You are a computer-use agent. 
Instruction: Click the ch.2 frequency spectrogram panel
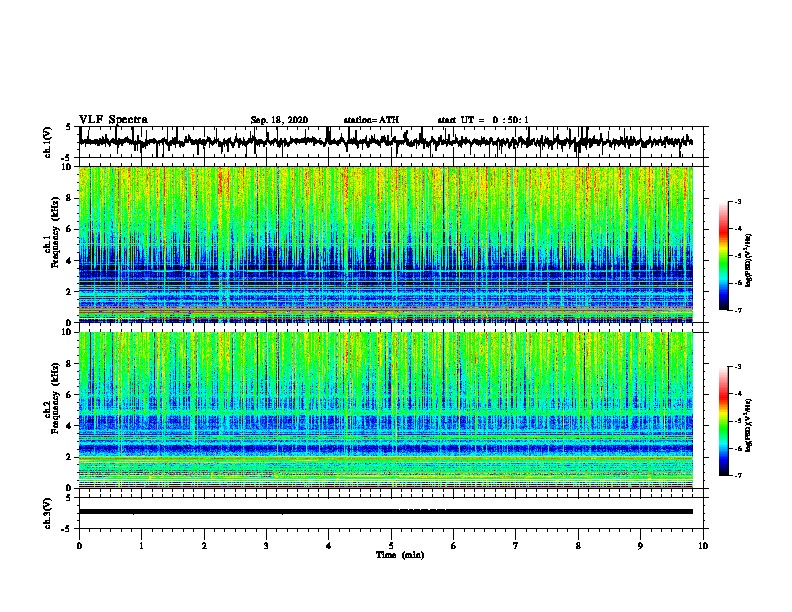pyautogui.click(x=386, y=410)
